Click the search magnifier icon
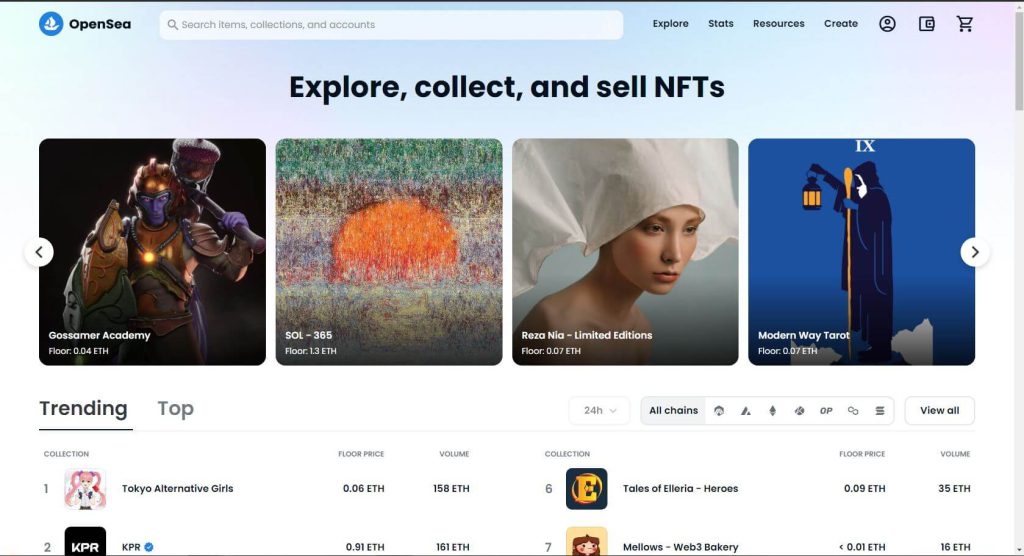1024x556 pixels. point(172,25)
